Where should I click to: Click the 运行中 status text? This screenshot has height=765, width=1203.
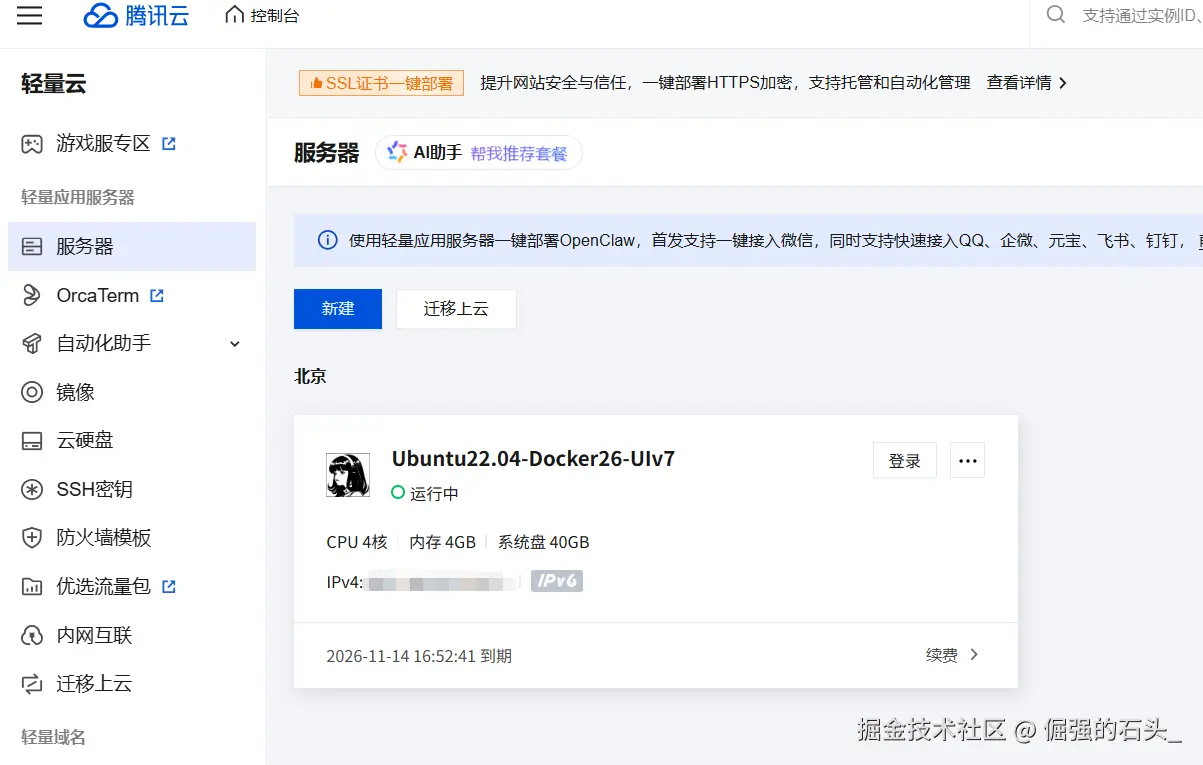(x=434, y=493)
